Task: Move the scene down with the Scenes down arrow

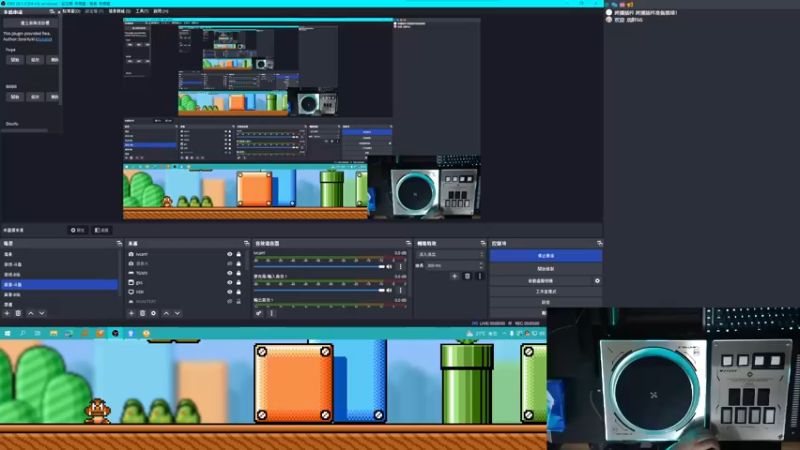Action: click(x=42, y=313)
